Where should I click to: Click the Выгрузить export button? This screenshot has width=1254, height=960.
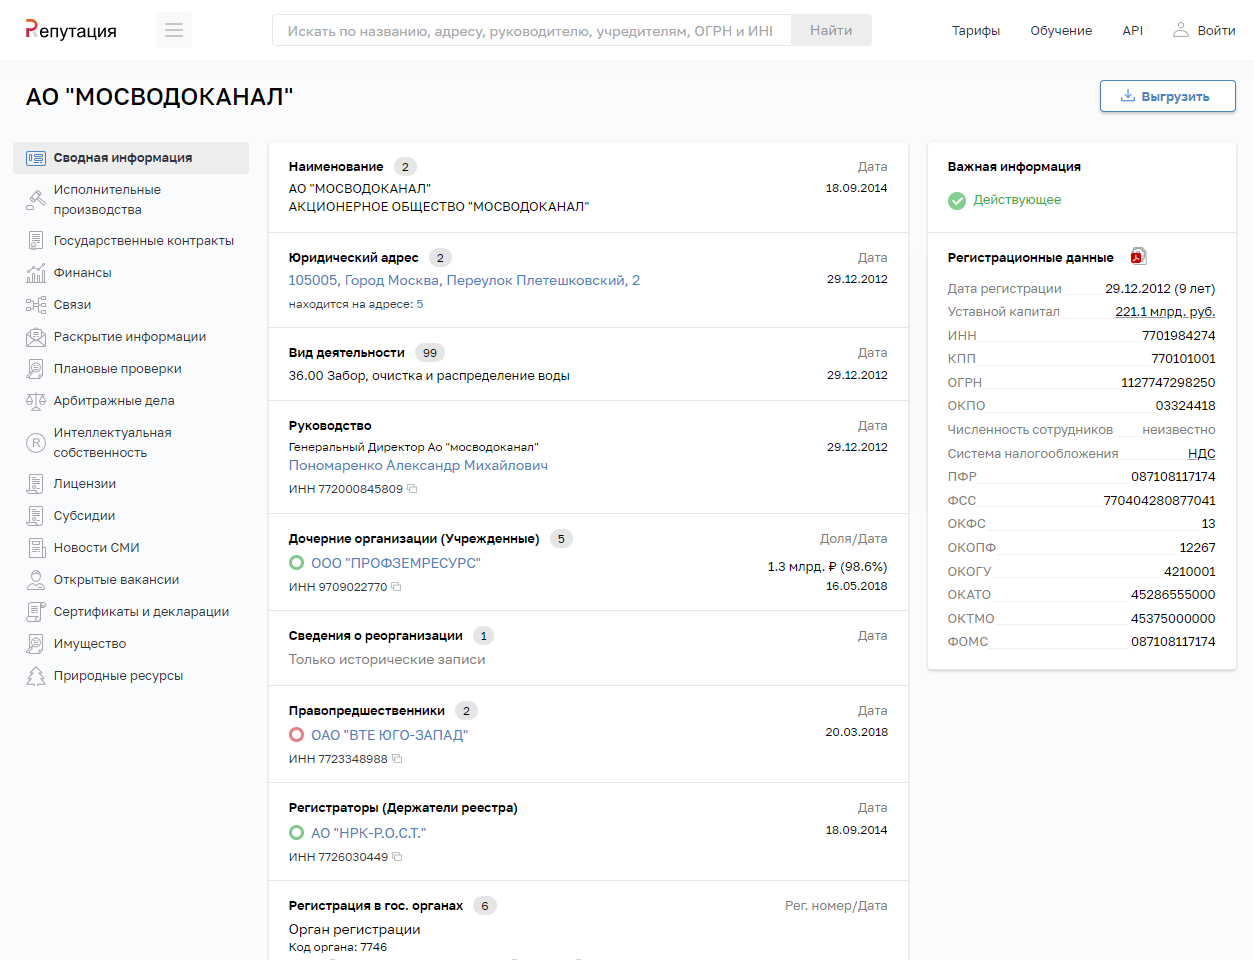click(1167, 96)
